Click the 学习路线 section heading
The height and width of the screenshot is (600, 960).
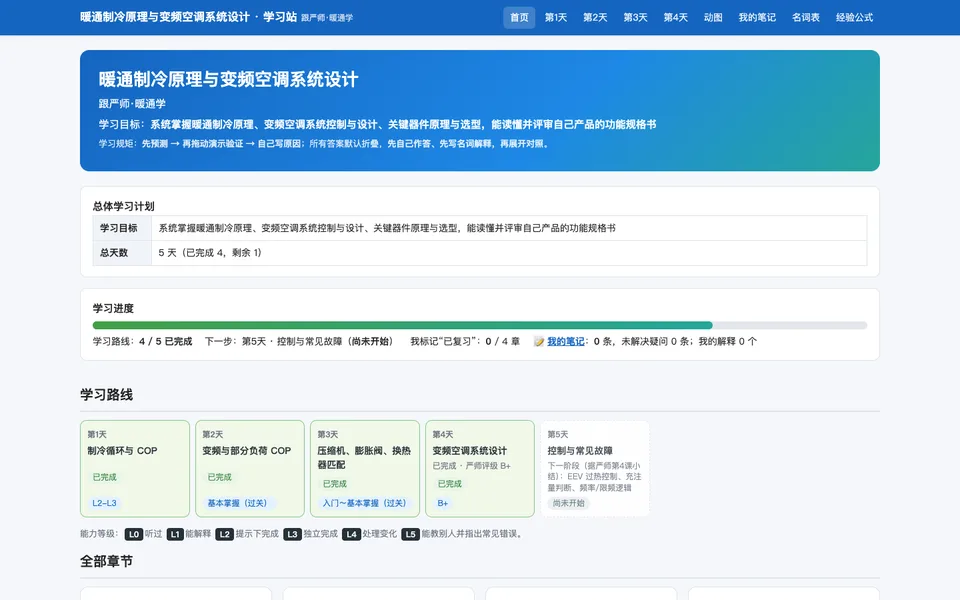(107, 395)
